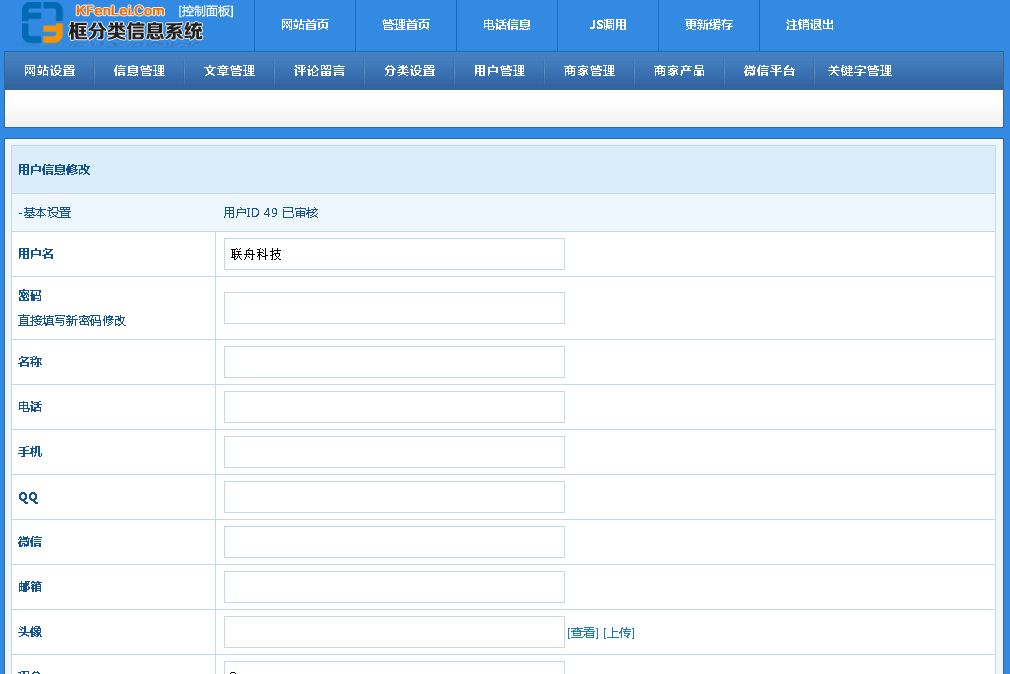This screenshot has width=1010, height=674.
Task: Open 电话信息 top tab
Action: pyautogui.click(x=507, y=25)
